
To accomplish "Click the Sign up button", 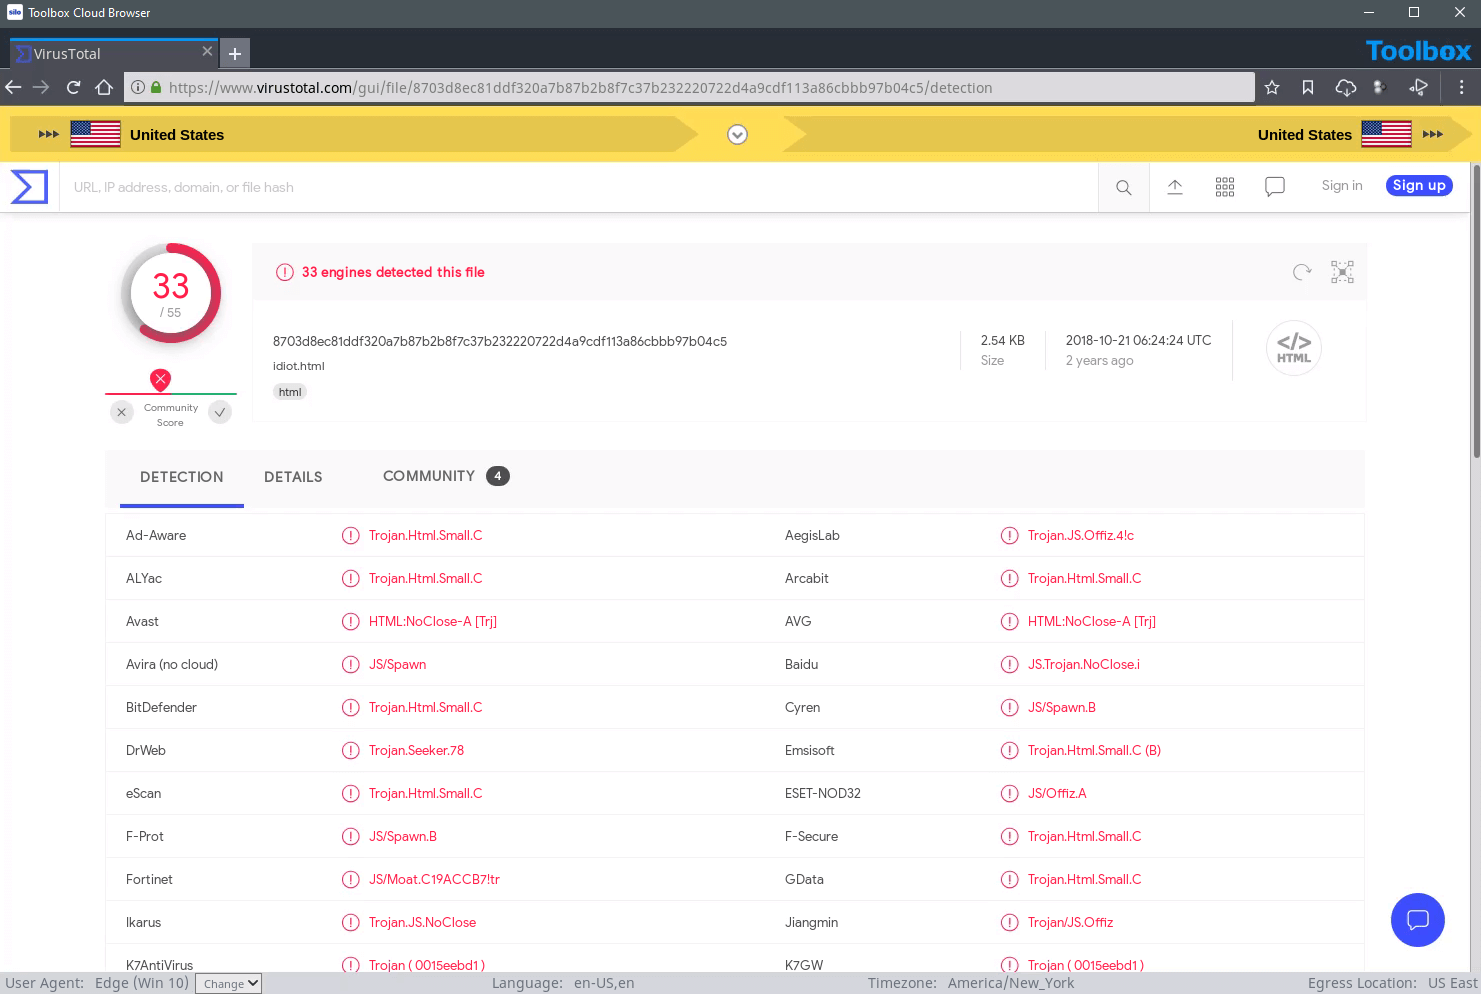I will 1419,185.
